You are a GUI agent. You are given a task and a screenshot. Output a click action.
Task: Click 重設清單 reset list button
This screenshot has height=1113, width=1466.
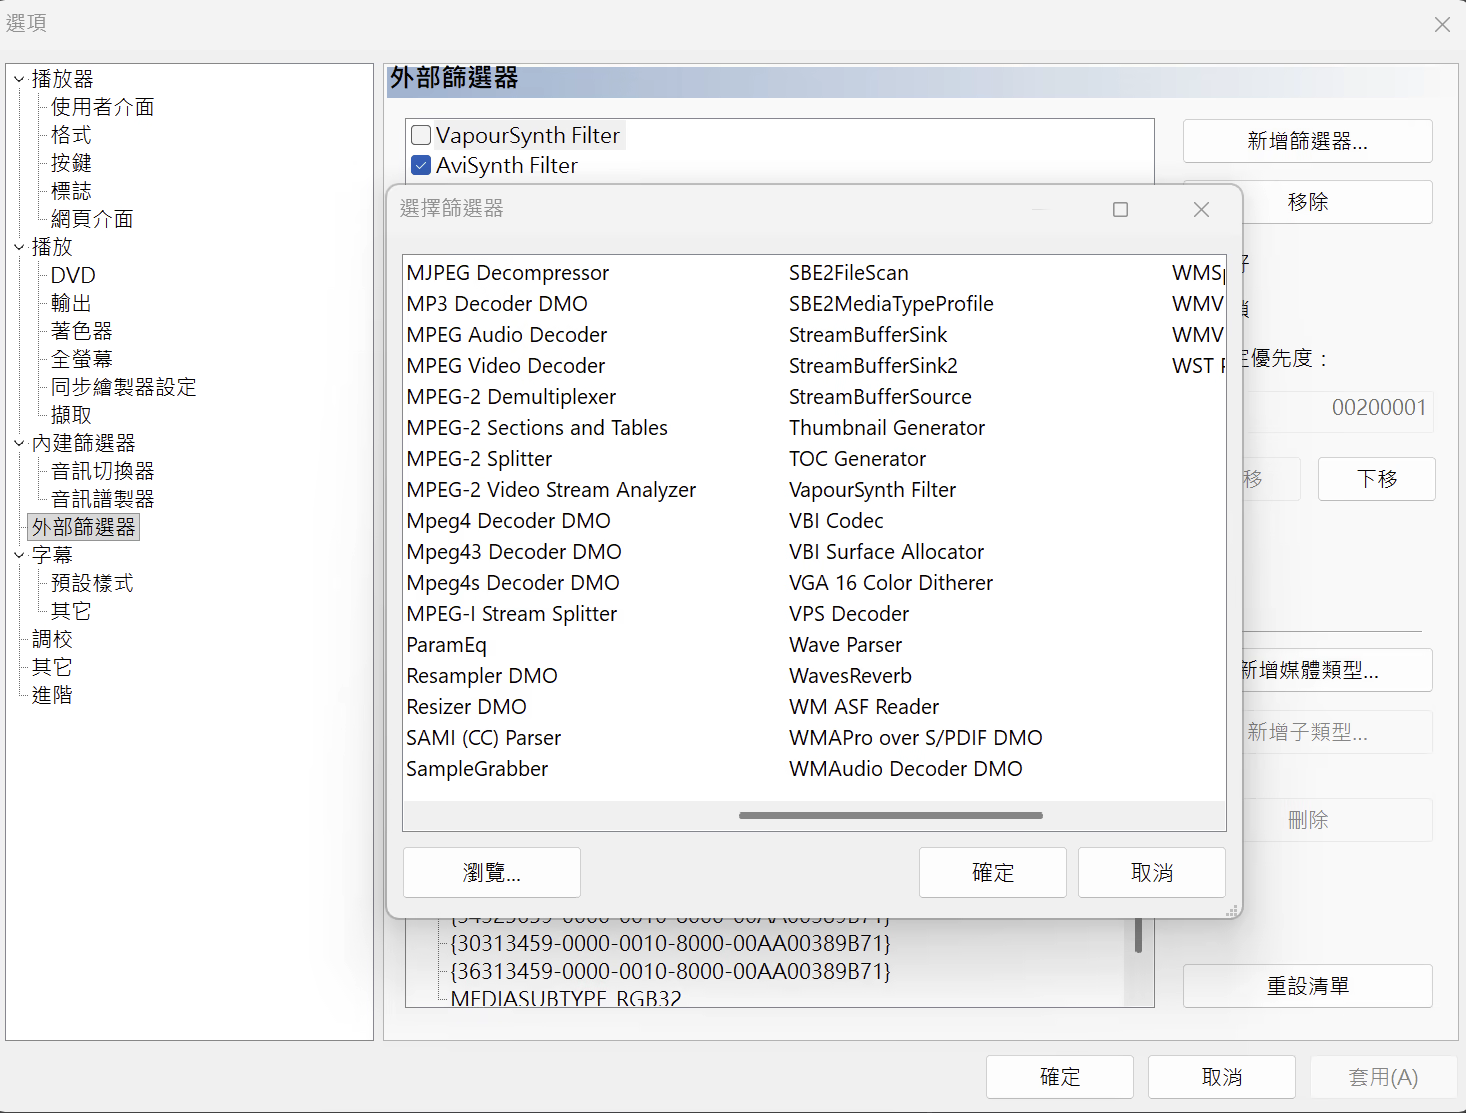click(x=1308, y=986)
